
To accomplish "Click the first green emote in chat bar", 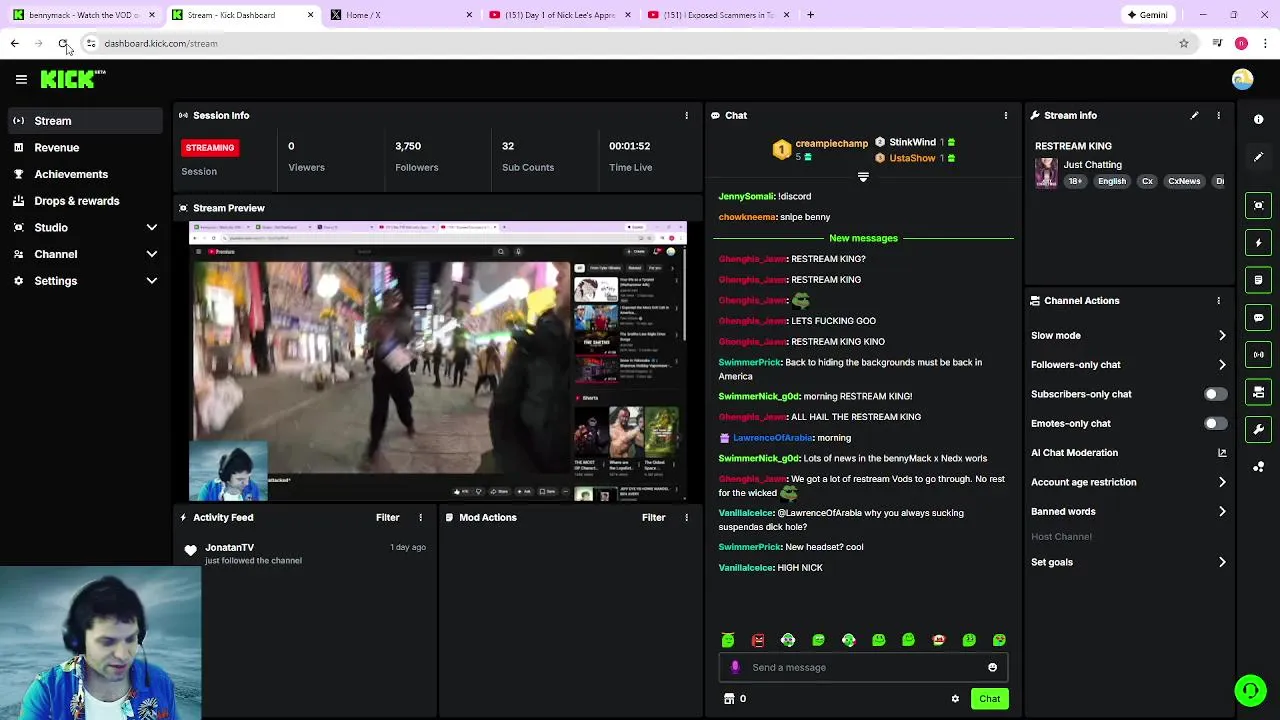I will (728, 640).
